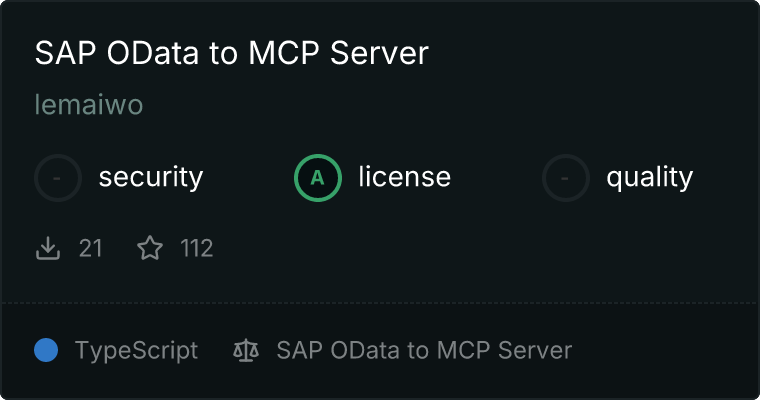Image resolution: width=760 pixels, height=400 pixels.
Task: Click the footer license name text
Action: 424,350
